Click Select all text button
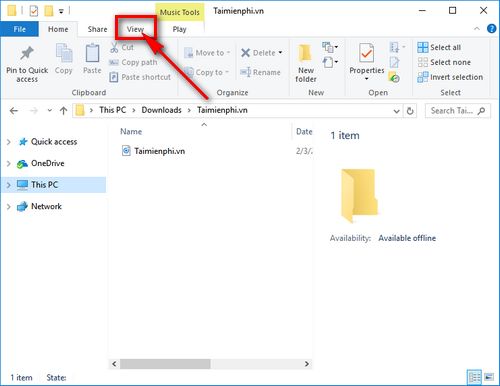The height and width of the screenshot is (386, 500). click(x=445, y=47)
